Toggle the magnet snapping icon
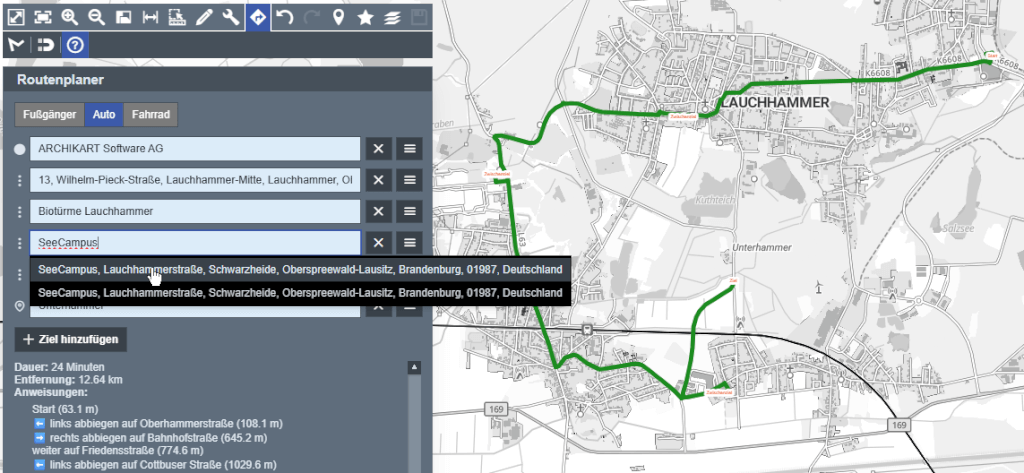Image resolution: width=1024 pixels, height=473 pixels. coord(44,44)
